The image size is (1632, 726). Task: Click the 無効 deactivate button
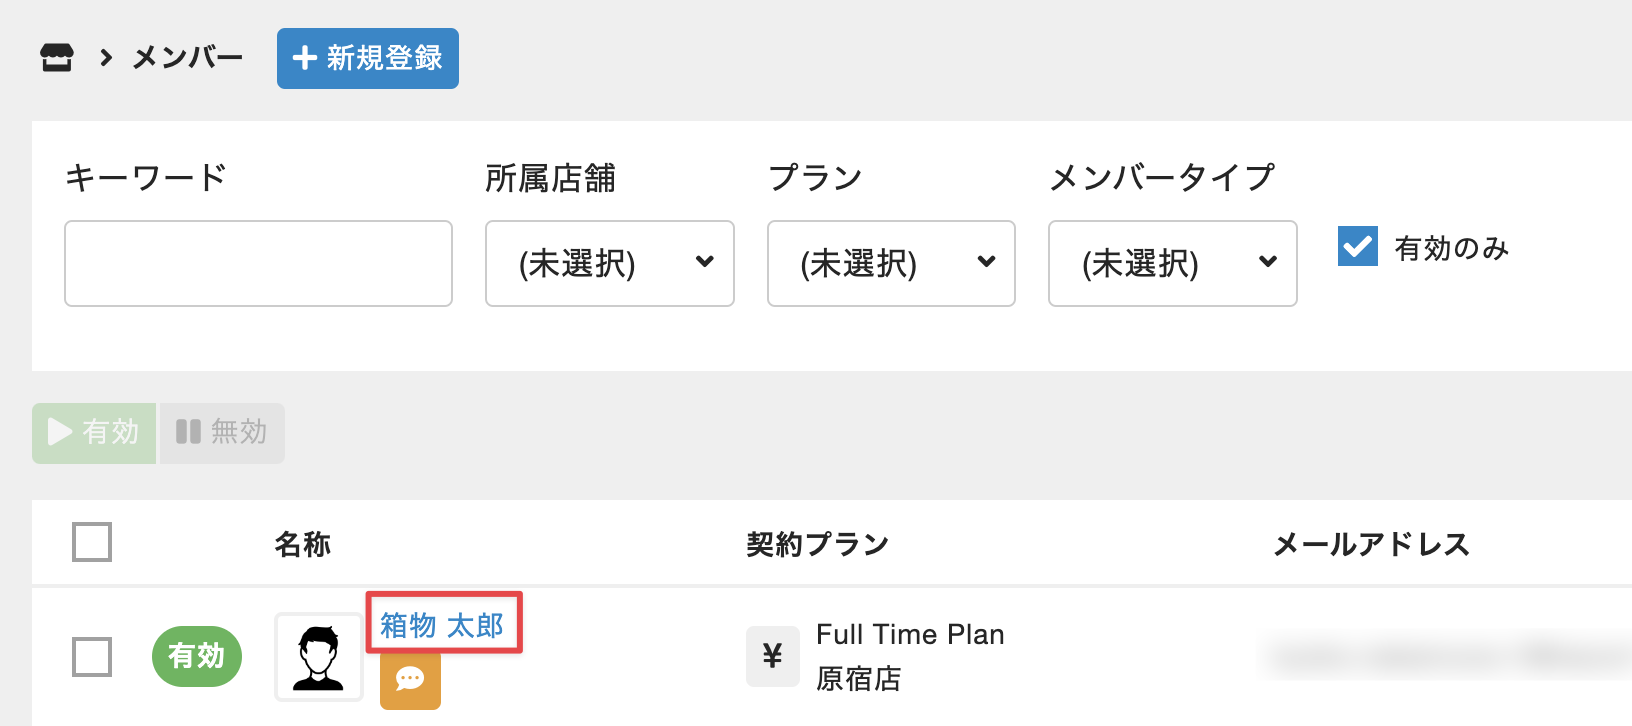pyautogui.click(x=222, y=433)
